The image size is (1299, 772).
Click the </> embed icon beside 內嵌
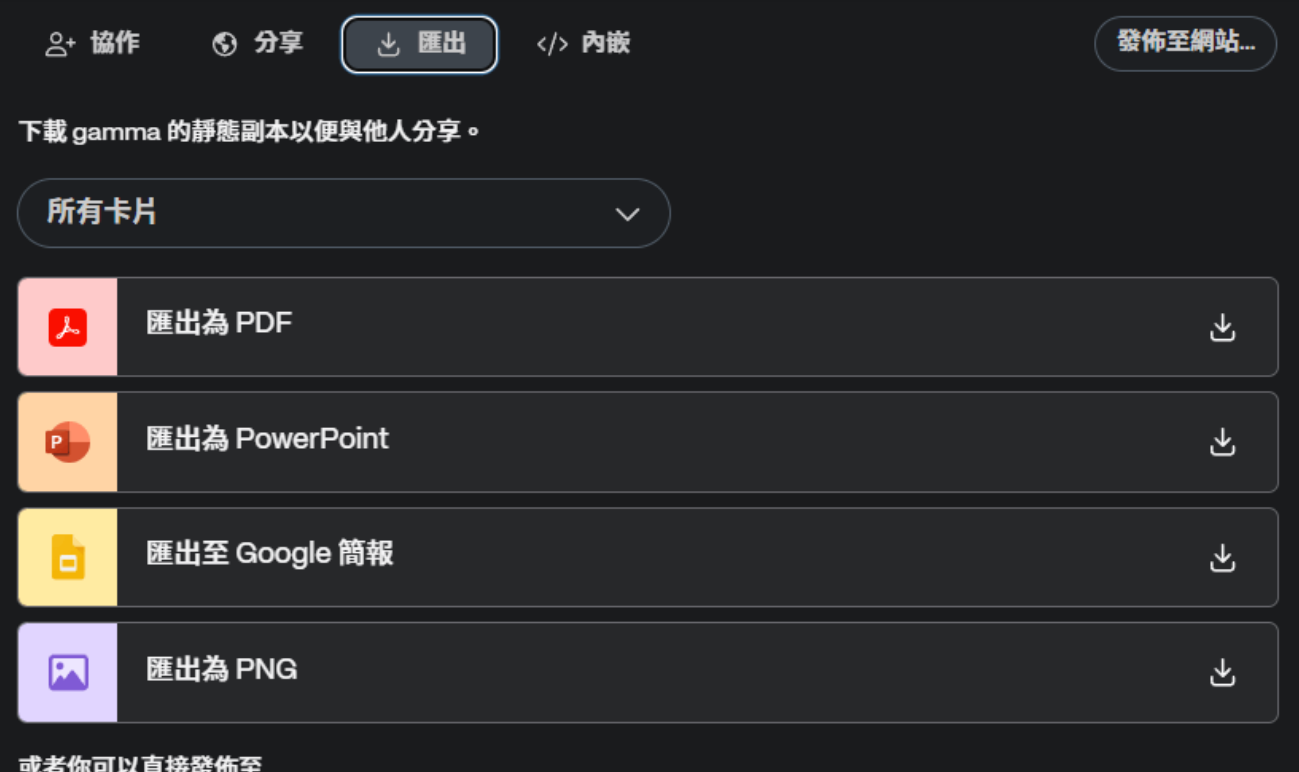[x=553, y=43]
